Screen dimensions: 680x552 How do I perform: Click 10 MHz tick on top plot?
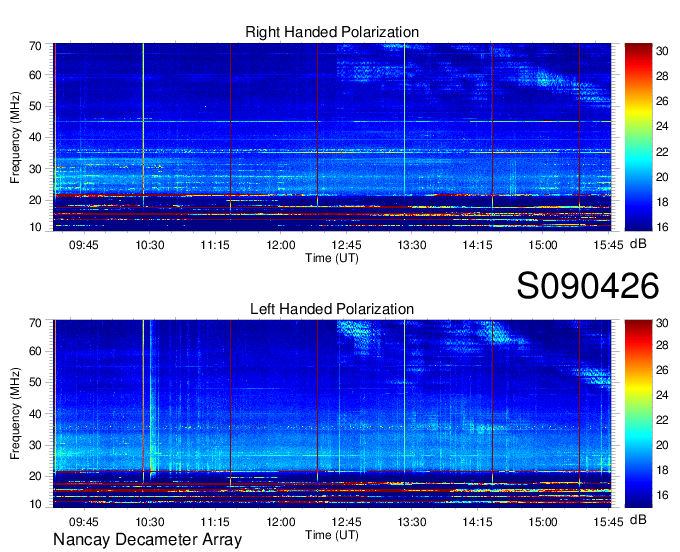35,227
